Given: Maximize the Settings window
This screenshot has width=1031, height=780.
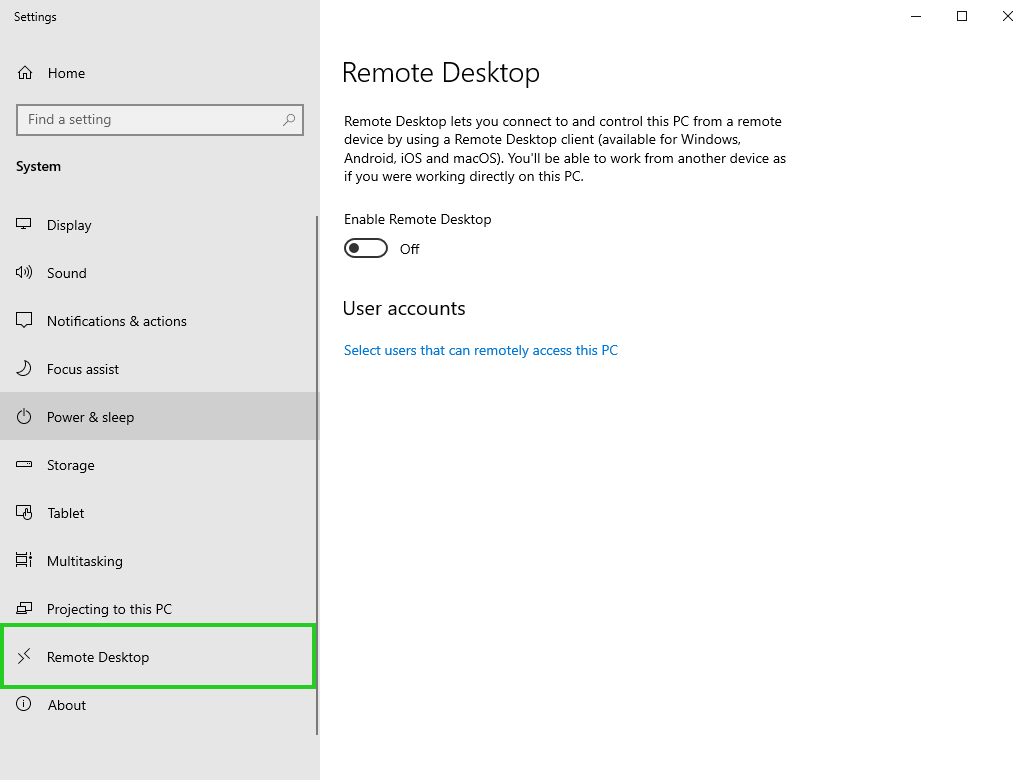Looking at the screenshot, I should pyautogui.click(x=962, y=16).
